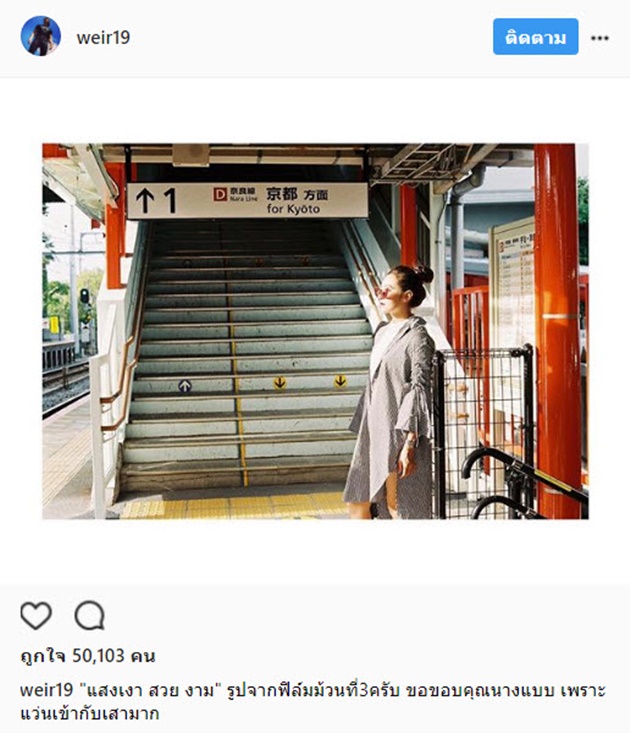This screenshot has width=630, height=733.
Task: Open weir19 username link in the caption
Action: [x=47, y=690]
